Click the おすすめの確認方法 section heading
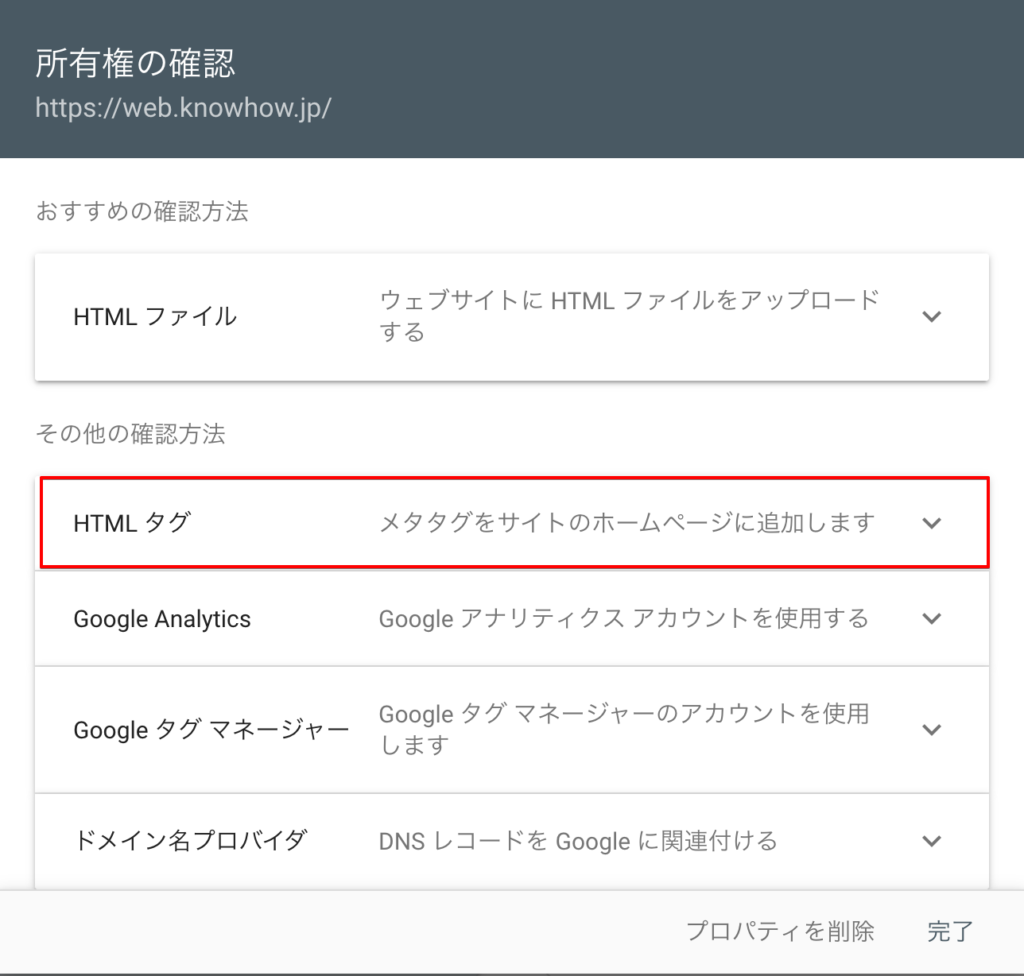The width and height of the screenshot is (1024, 976). click(x=142, y=212)
